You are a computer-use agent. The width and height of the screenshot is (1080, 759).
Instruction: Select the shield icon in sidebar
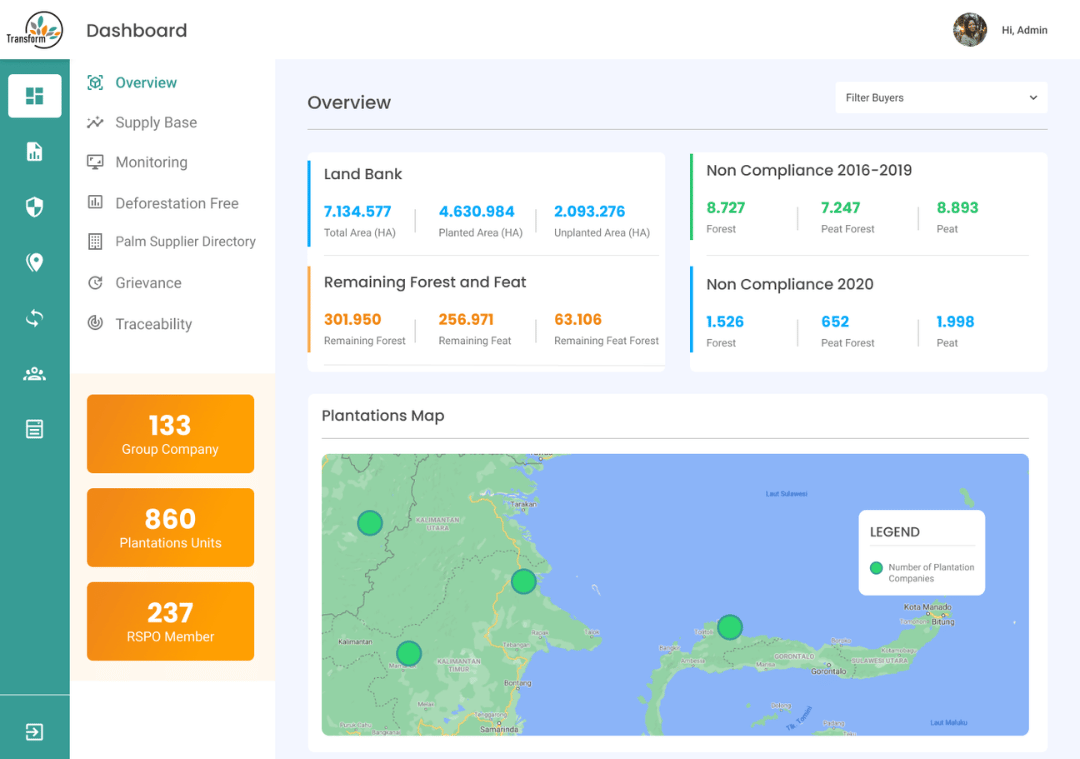pos(35,207)
